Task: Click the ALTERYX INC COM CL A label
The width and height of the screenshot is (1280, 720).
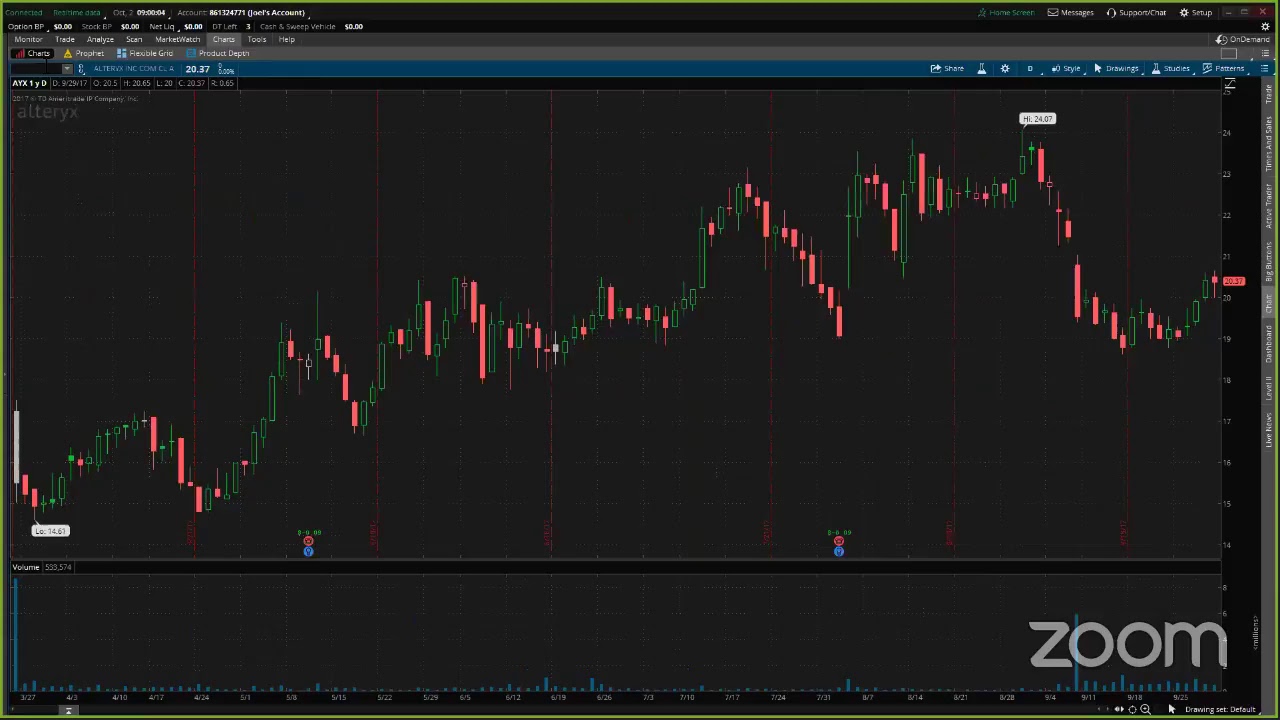Action: [133, 69]
